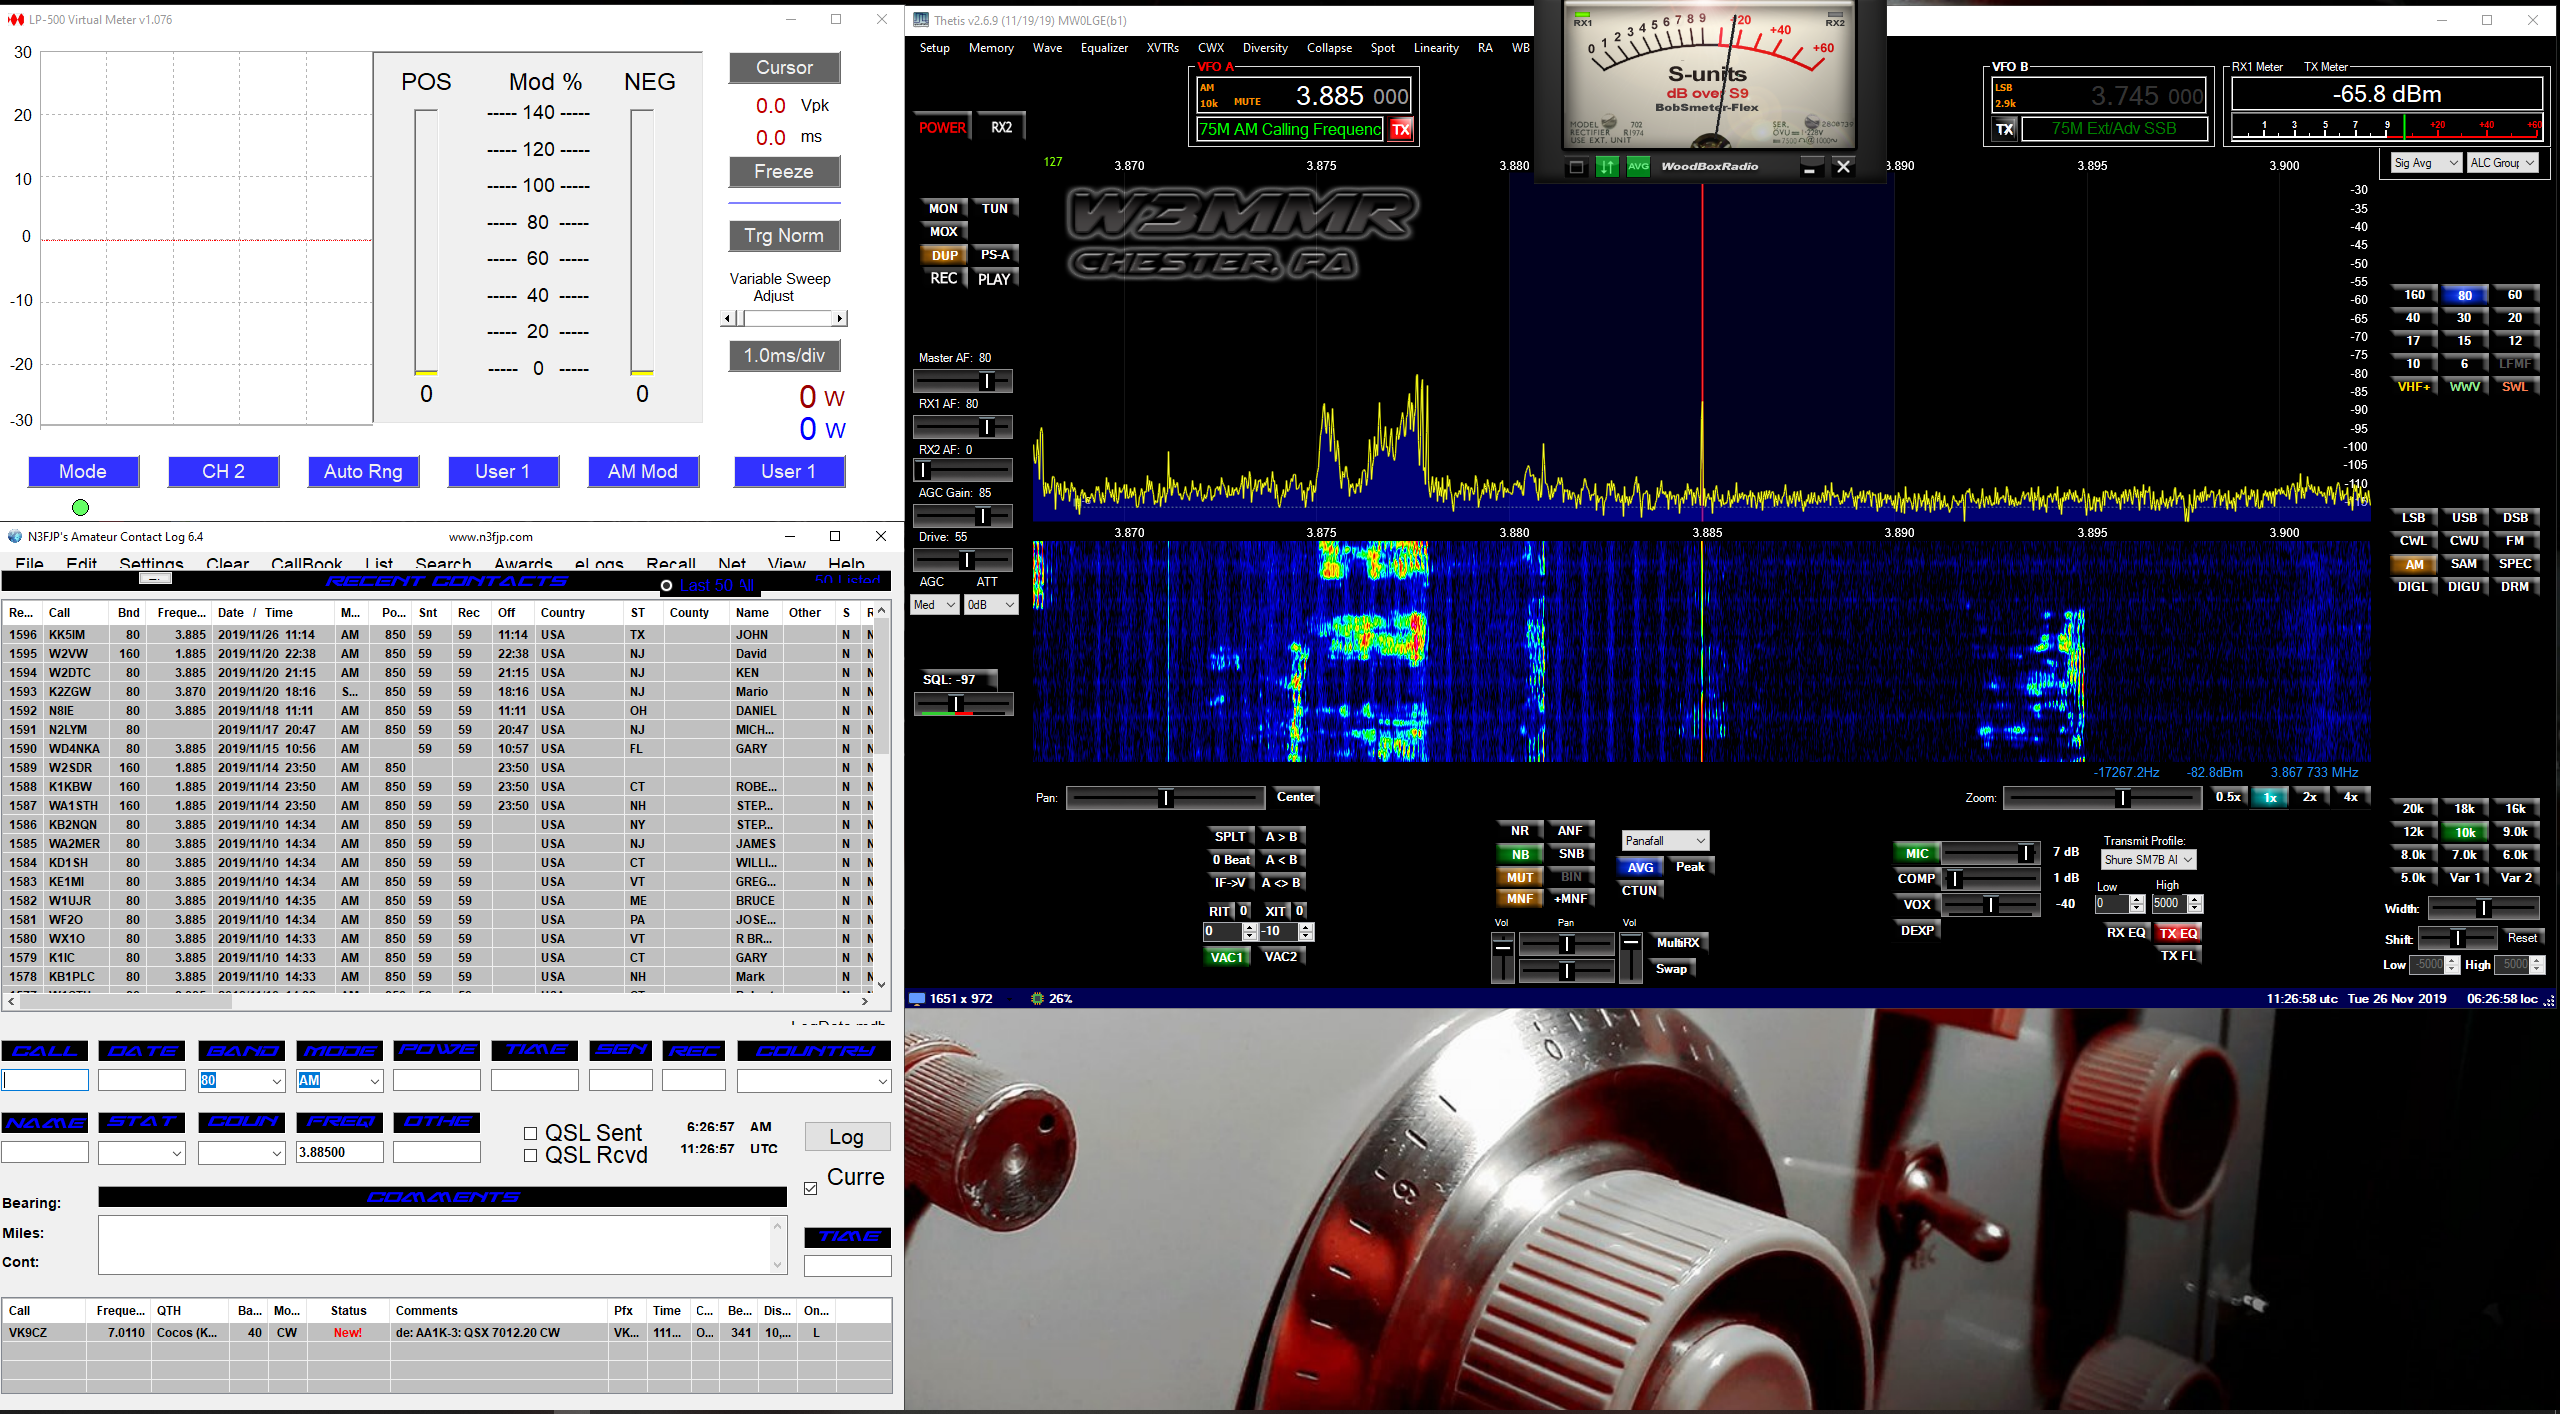Check the QSL Rcvd checkbox
The image size is (2560, 1414).
531,1156
